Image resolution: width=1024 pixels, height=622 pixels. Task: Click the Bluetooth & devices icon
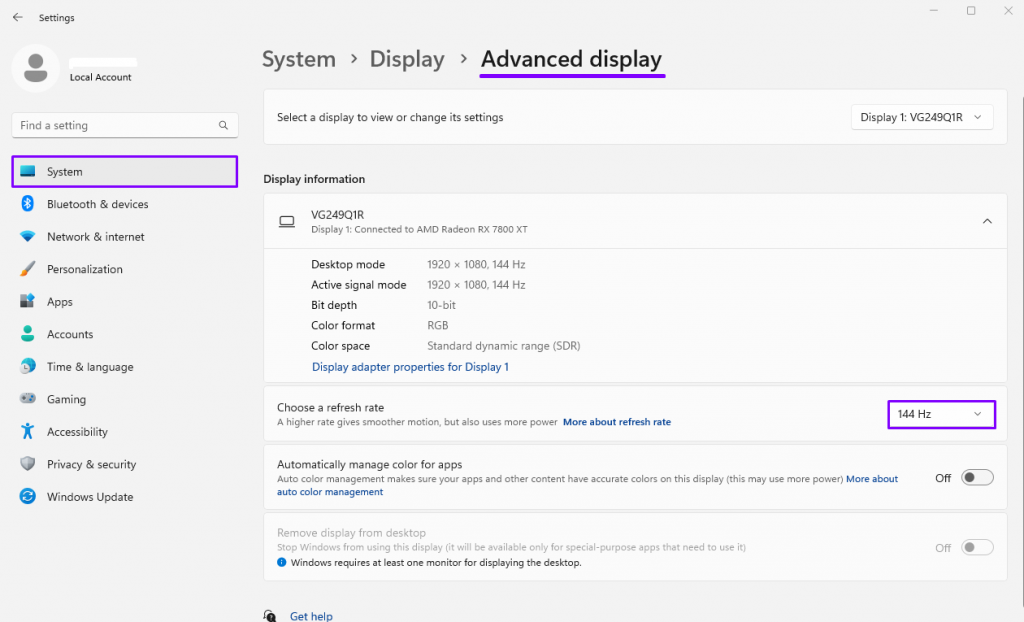[28, 204]
